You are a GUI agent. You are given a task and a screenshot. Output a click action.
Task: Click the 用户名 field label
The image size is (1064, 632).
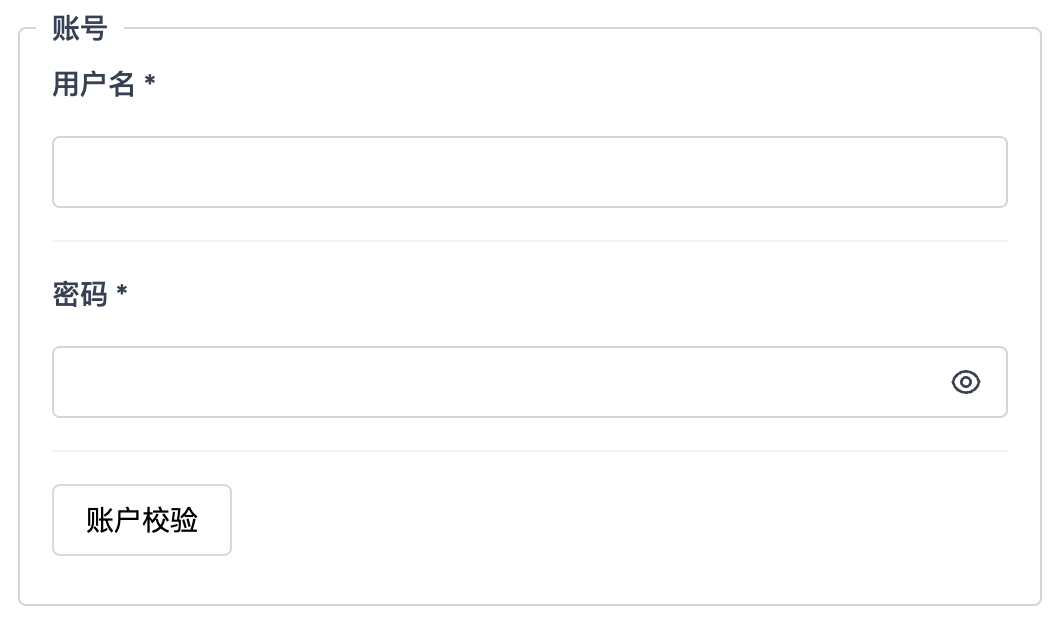[x=93, y=85]
